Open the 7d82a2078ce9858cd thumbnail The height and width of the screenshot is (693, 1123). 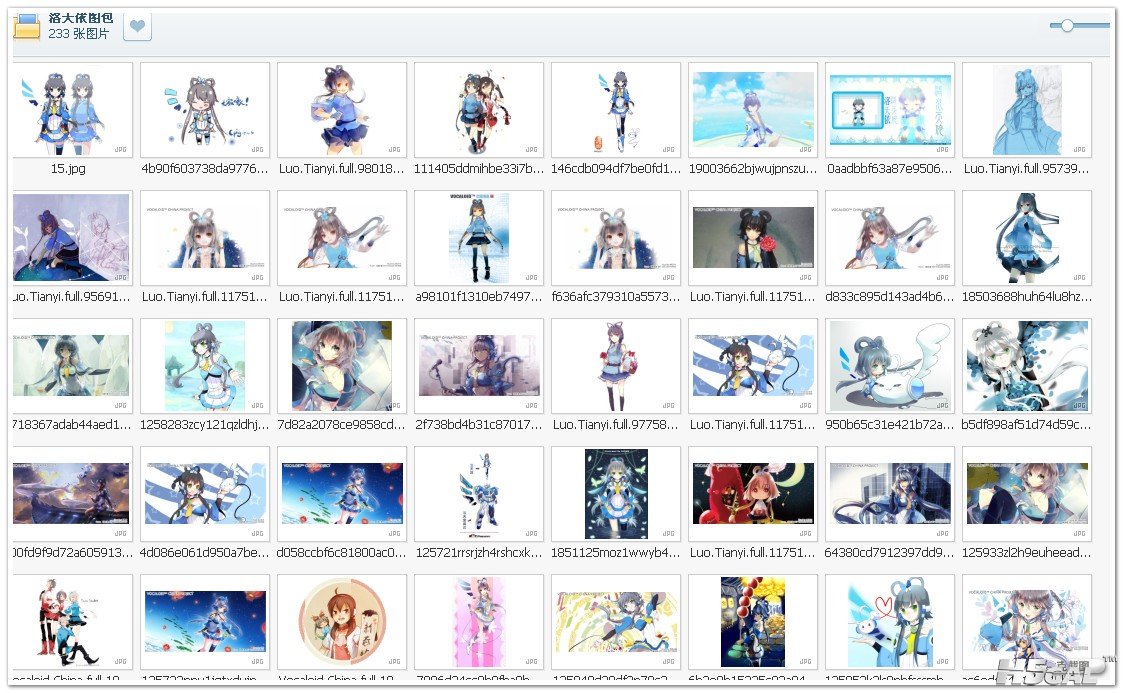[x=342, y=366]
